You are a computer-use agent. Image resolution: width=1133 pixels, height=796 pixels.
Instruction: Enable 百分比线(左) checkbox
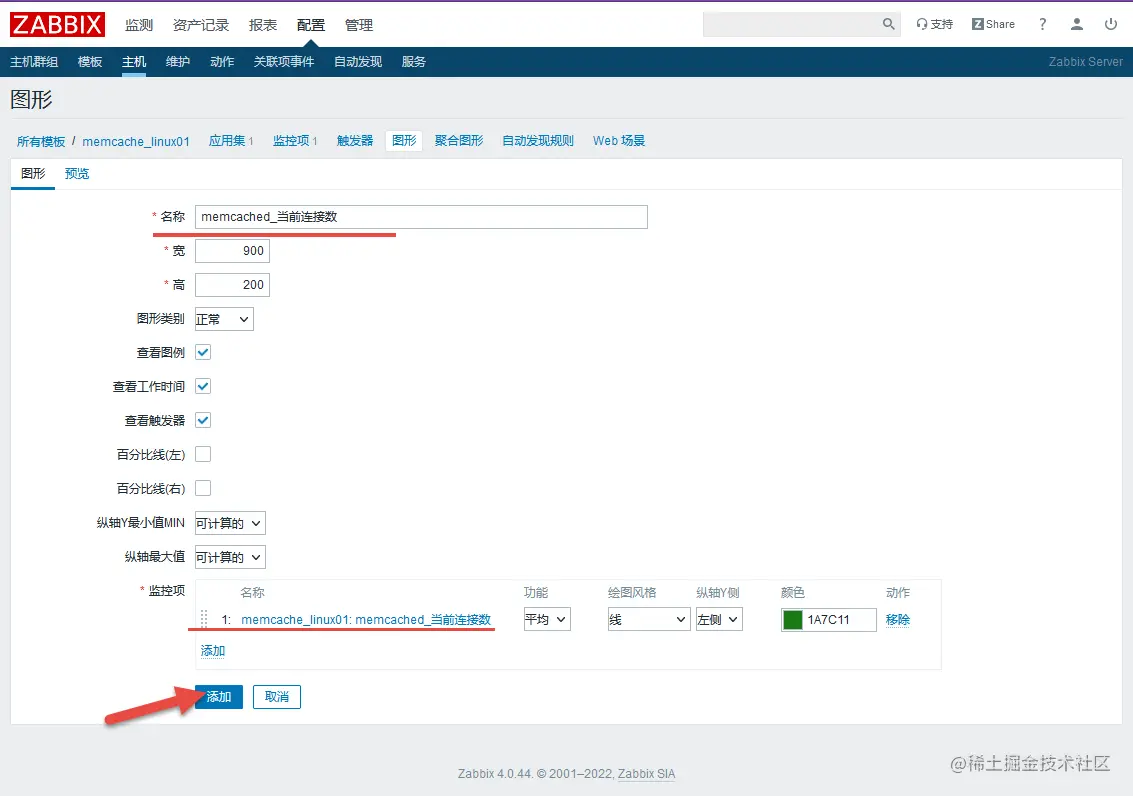(x=203, y=454)
